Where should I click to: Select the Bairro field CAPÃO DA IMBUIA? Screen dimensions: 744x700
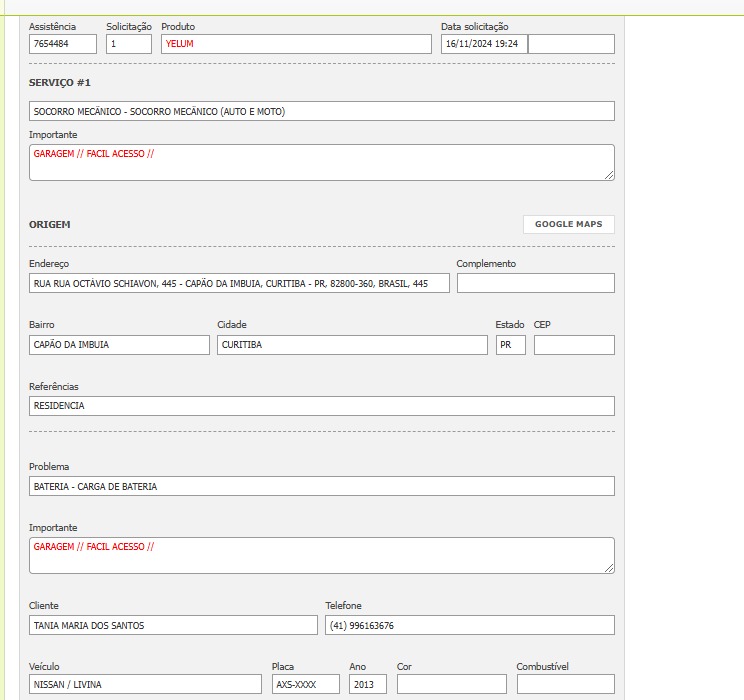click(119, 345)
